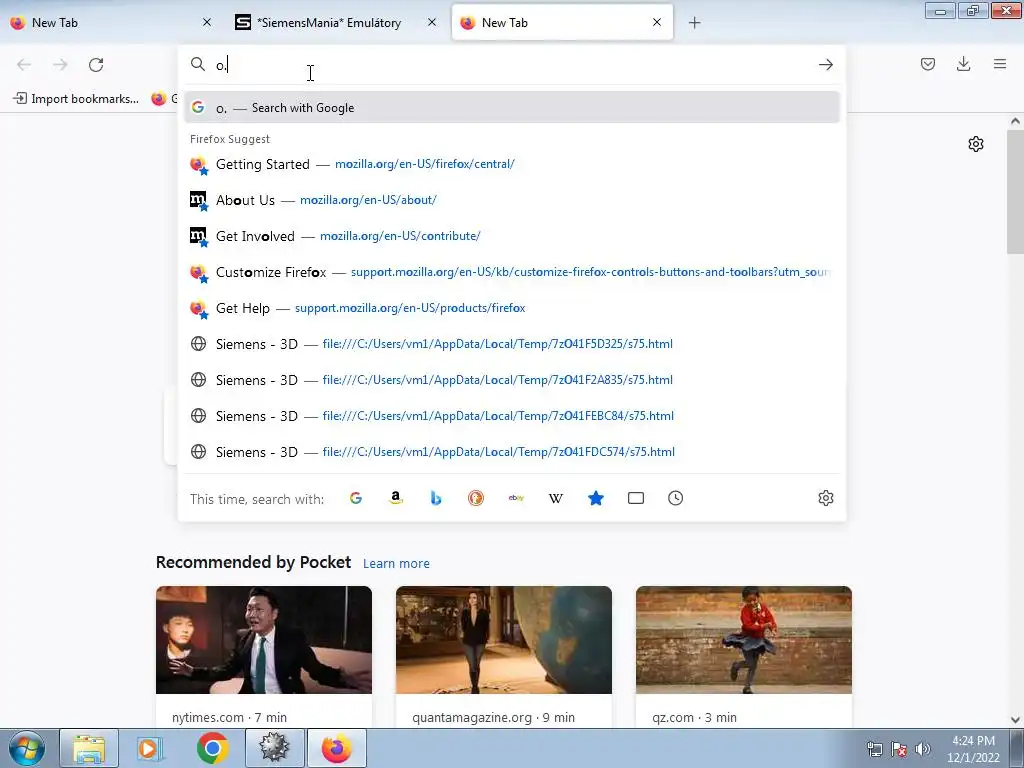This screenshot has height=768, width=1024.
Task: Open the Downloads toolbar icon
Action: (x=963, y=64)
